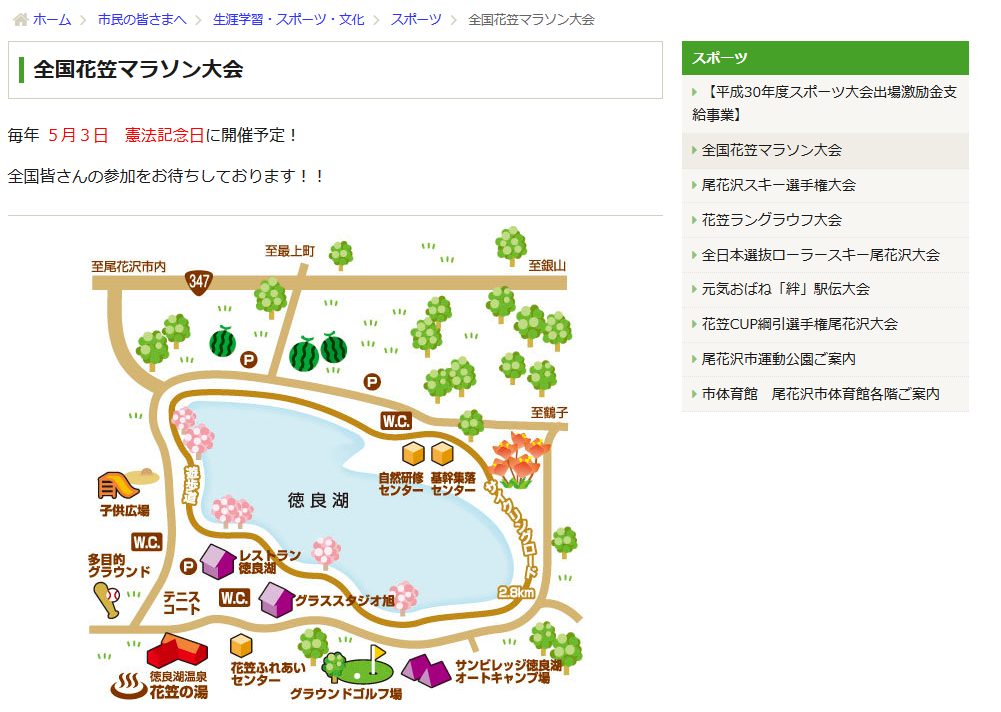Click the レストラン徳良湖 purple house icon
This screenshot has height=712, width=1001.
218,561
